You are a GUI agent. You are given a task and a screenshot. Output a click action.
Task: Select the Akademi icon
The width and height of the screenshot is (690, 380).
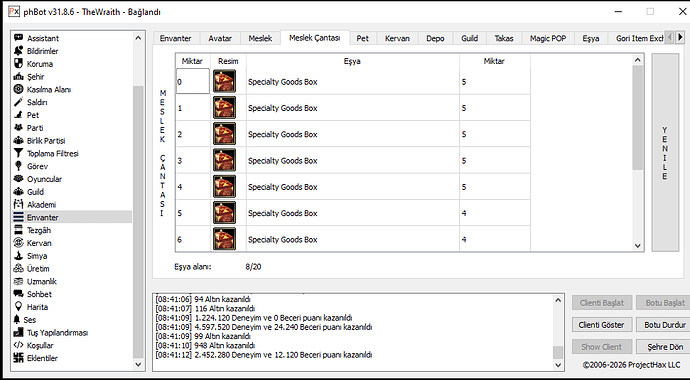click(18, 204)
